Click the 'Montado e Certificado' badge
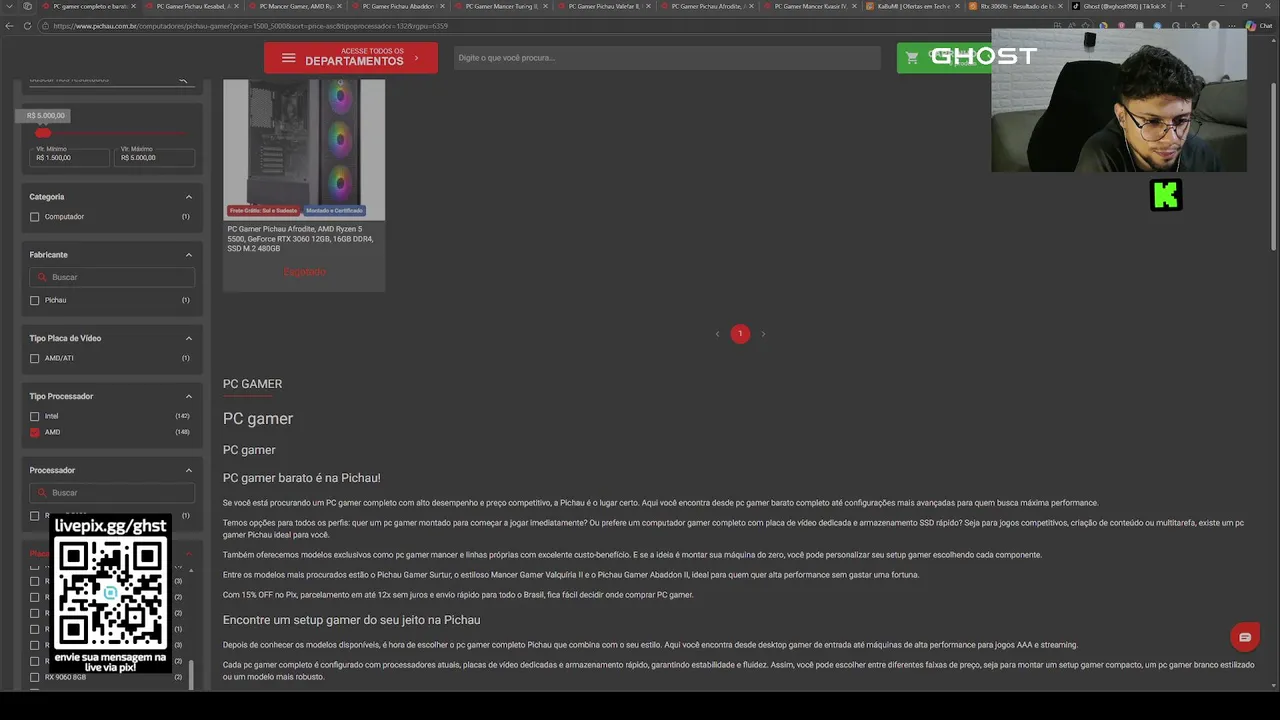This screenshot has height=720, width=1280. 334,211
